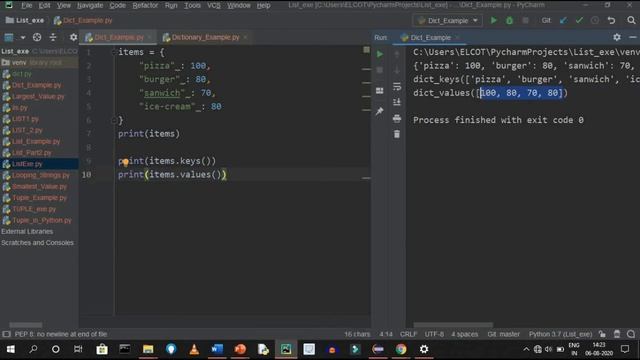Print the Run console output
The image size is (640, 360).
point(397,118)
